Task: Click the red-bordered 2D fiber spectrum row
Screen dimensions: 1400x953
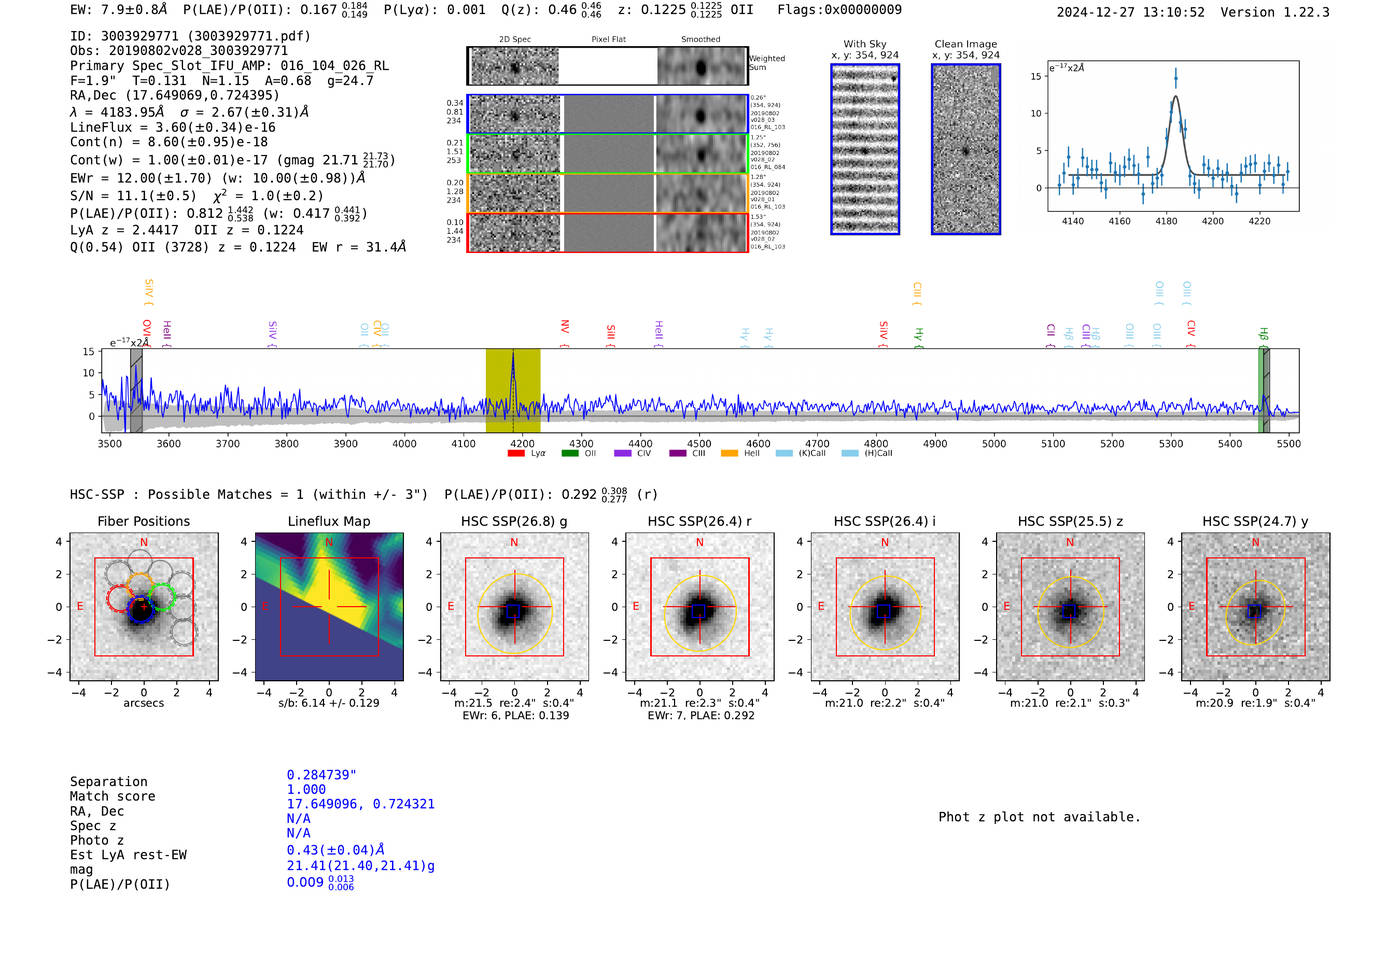Action: (x=608, y=232)
